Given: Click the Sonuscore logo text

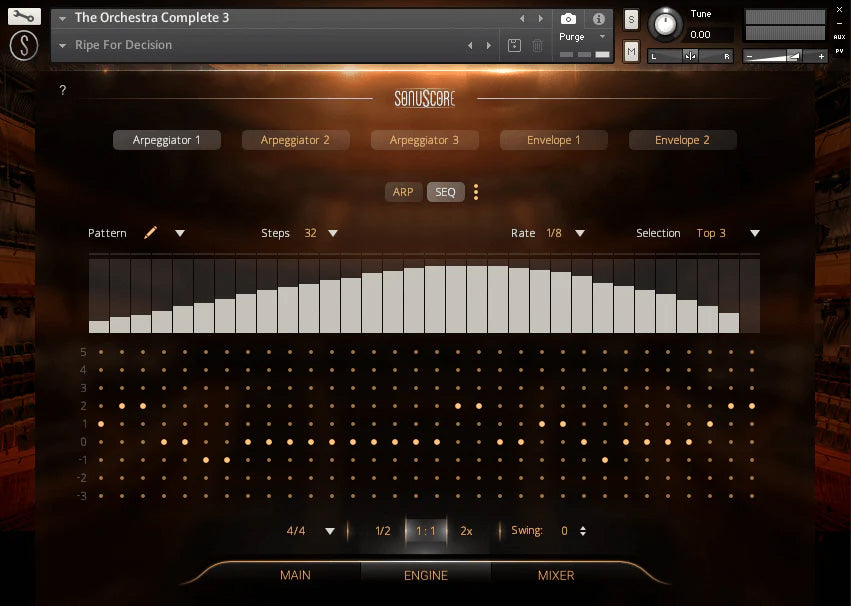Looking at the screenshot, I should pos(424,98).
